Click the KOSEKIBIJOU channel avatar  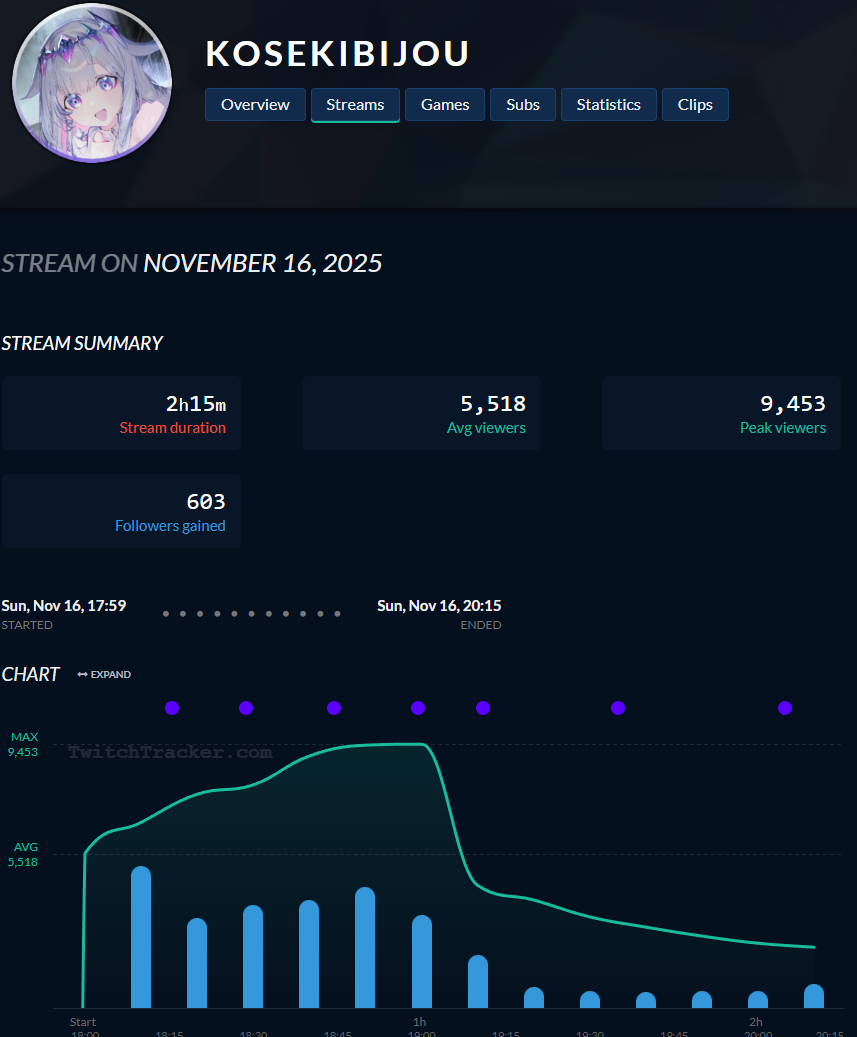coord(92,83)
